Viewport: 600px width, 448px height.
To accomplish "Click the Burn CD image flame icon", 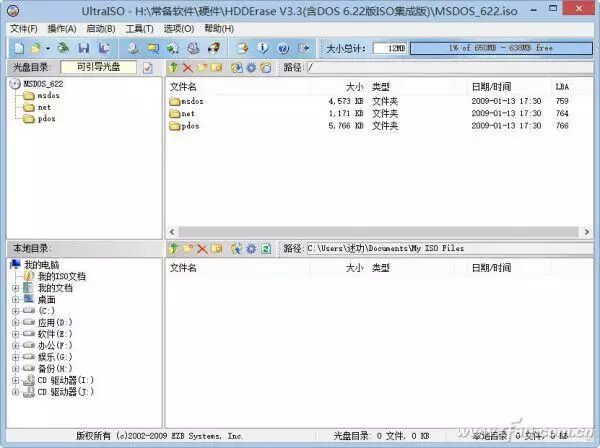I will (214, 48).
